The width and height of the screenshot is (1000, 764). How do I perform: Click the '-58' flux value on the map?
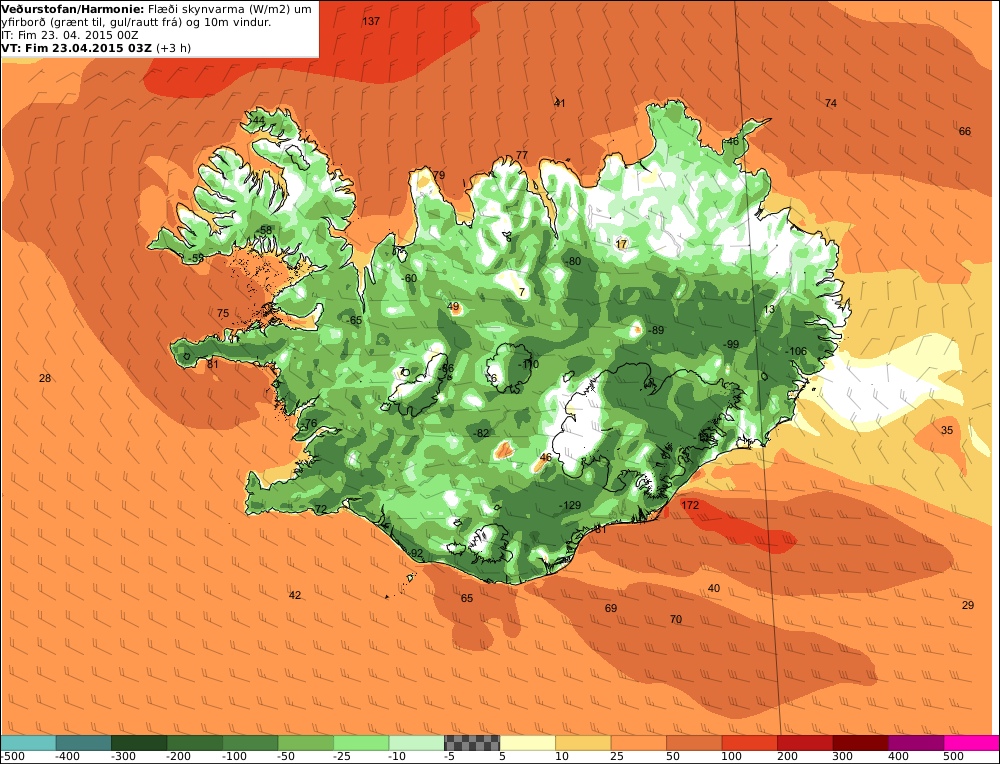(263, 230)
